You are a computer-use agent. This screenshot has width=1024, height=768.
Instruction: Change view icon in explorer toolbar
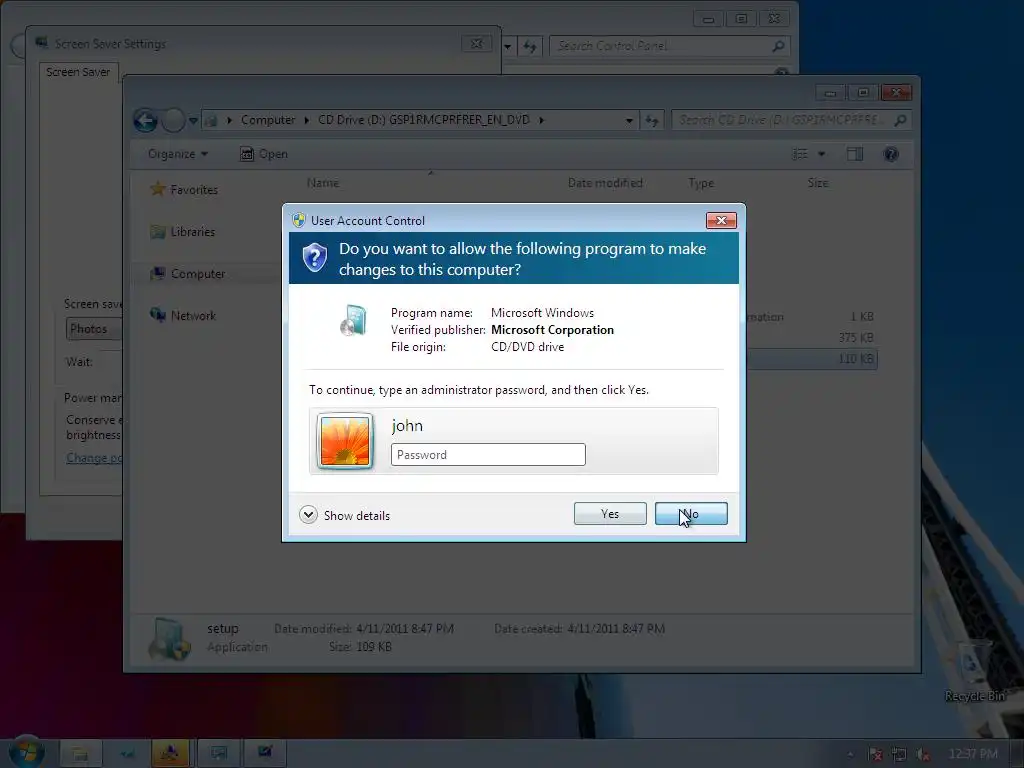(x=800, y=154)
